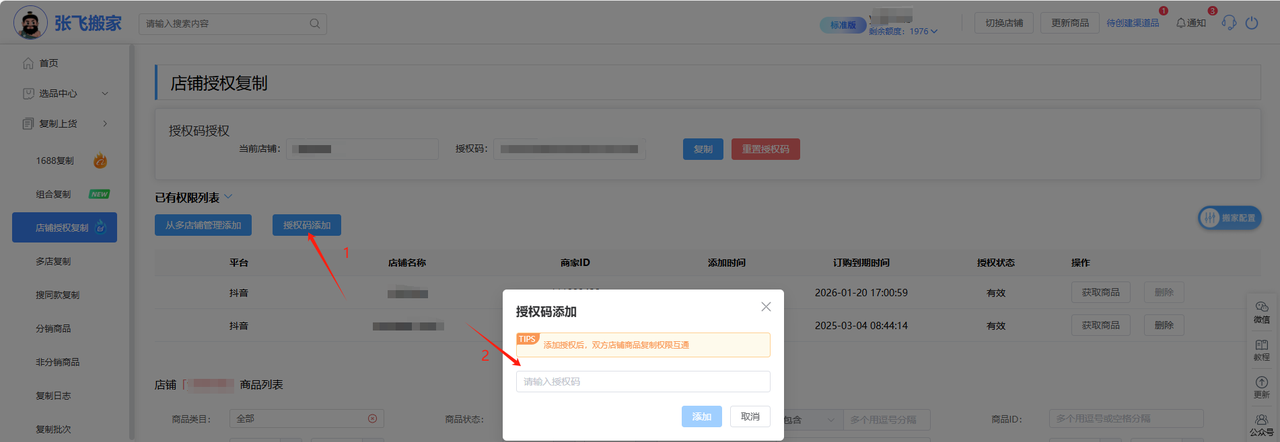Open the 教程 tutorial side icon
Image resolution: width=1280 pixels, height=442 pixels.
pos(1261,350)
